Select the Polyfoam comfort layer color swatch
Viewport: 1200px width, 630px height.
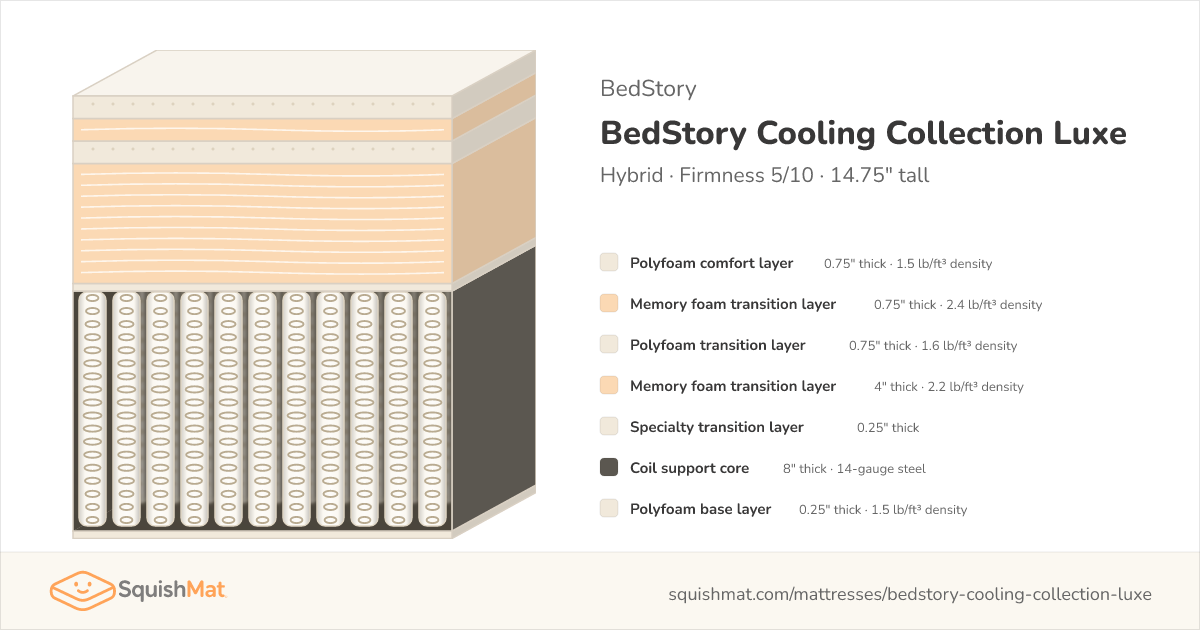pos(609,263)
